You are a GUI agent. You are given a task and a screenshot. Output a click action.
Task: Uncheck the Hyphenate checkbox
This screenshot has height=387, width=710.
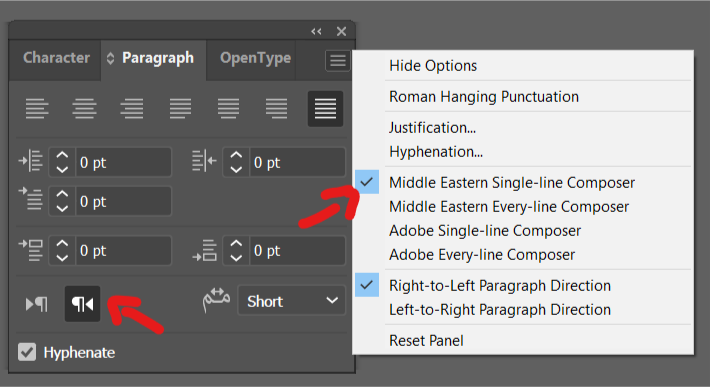pos(27,352)
